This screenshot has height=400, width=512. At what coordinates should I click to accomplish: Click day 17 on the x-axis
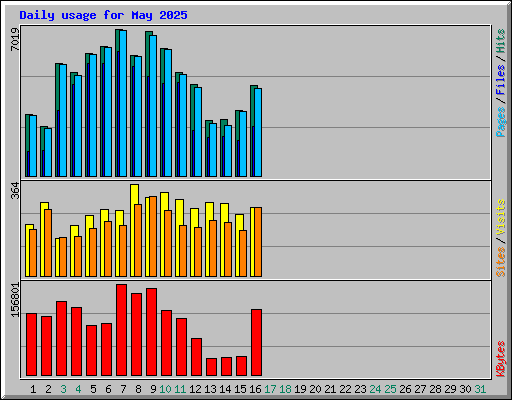coord(270,389)
